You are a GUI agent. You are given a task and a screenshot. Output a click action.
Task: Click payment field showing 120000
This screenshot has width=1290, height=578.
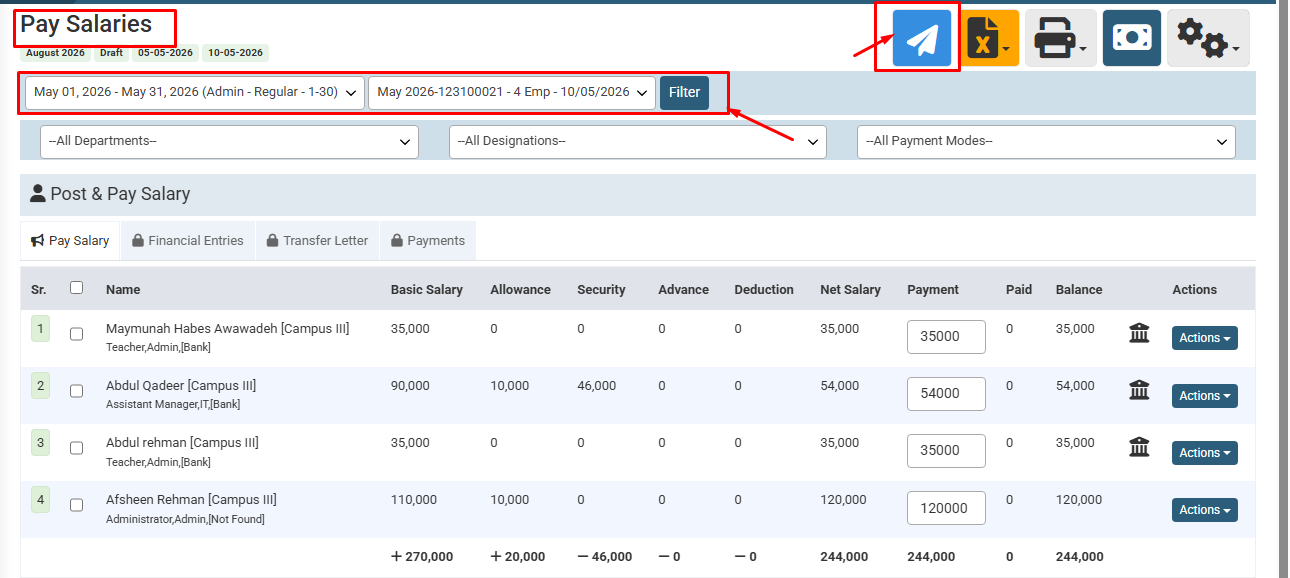tap(946, 508)
